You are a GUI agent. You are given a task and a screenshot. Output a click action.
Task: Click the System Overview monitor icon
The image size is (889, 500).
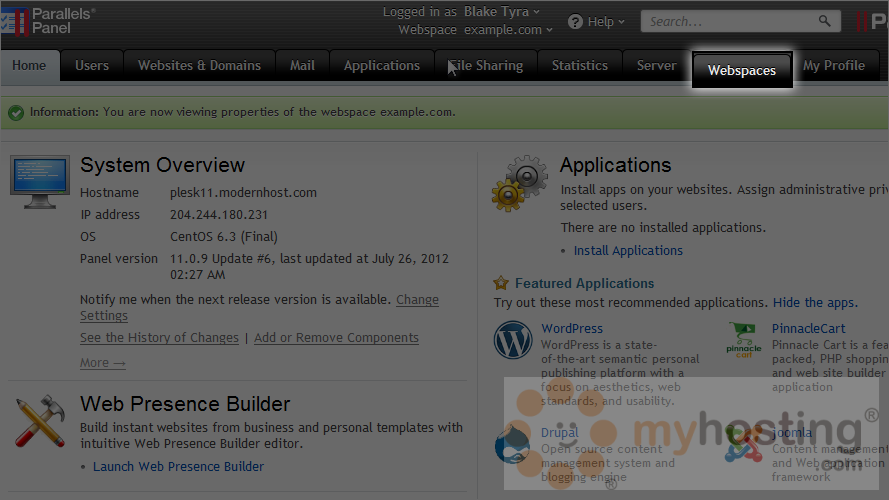tap(40, 182)
